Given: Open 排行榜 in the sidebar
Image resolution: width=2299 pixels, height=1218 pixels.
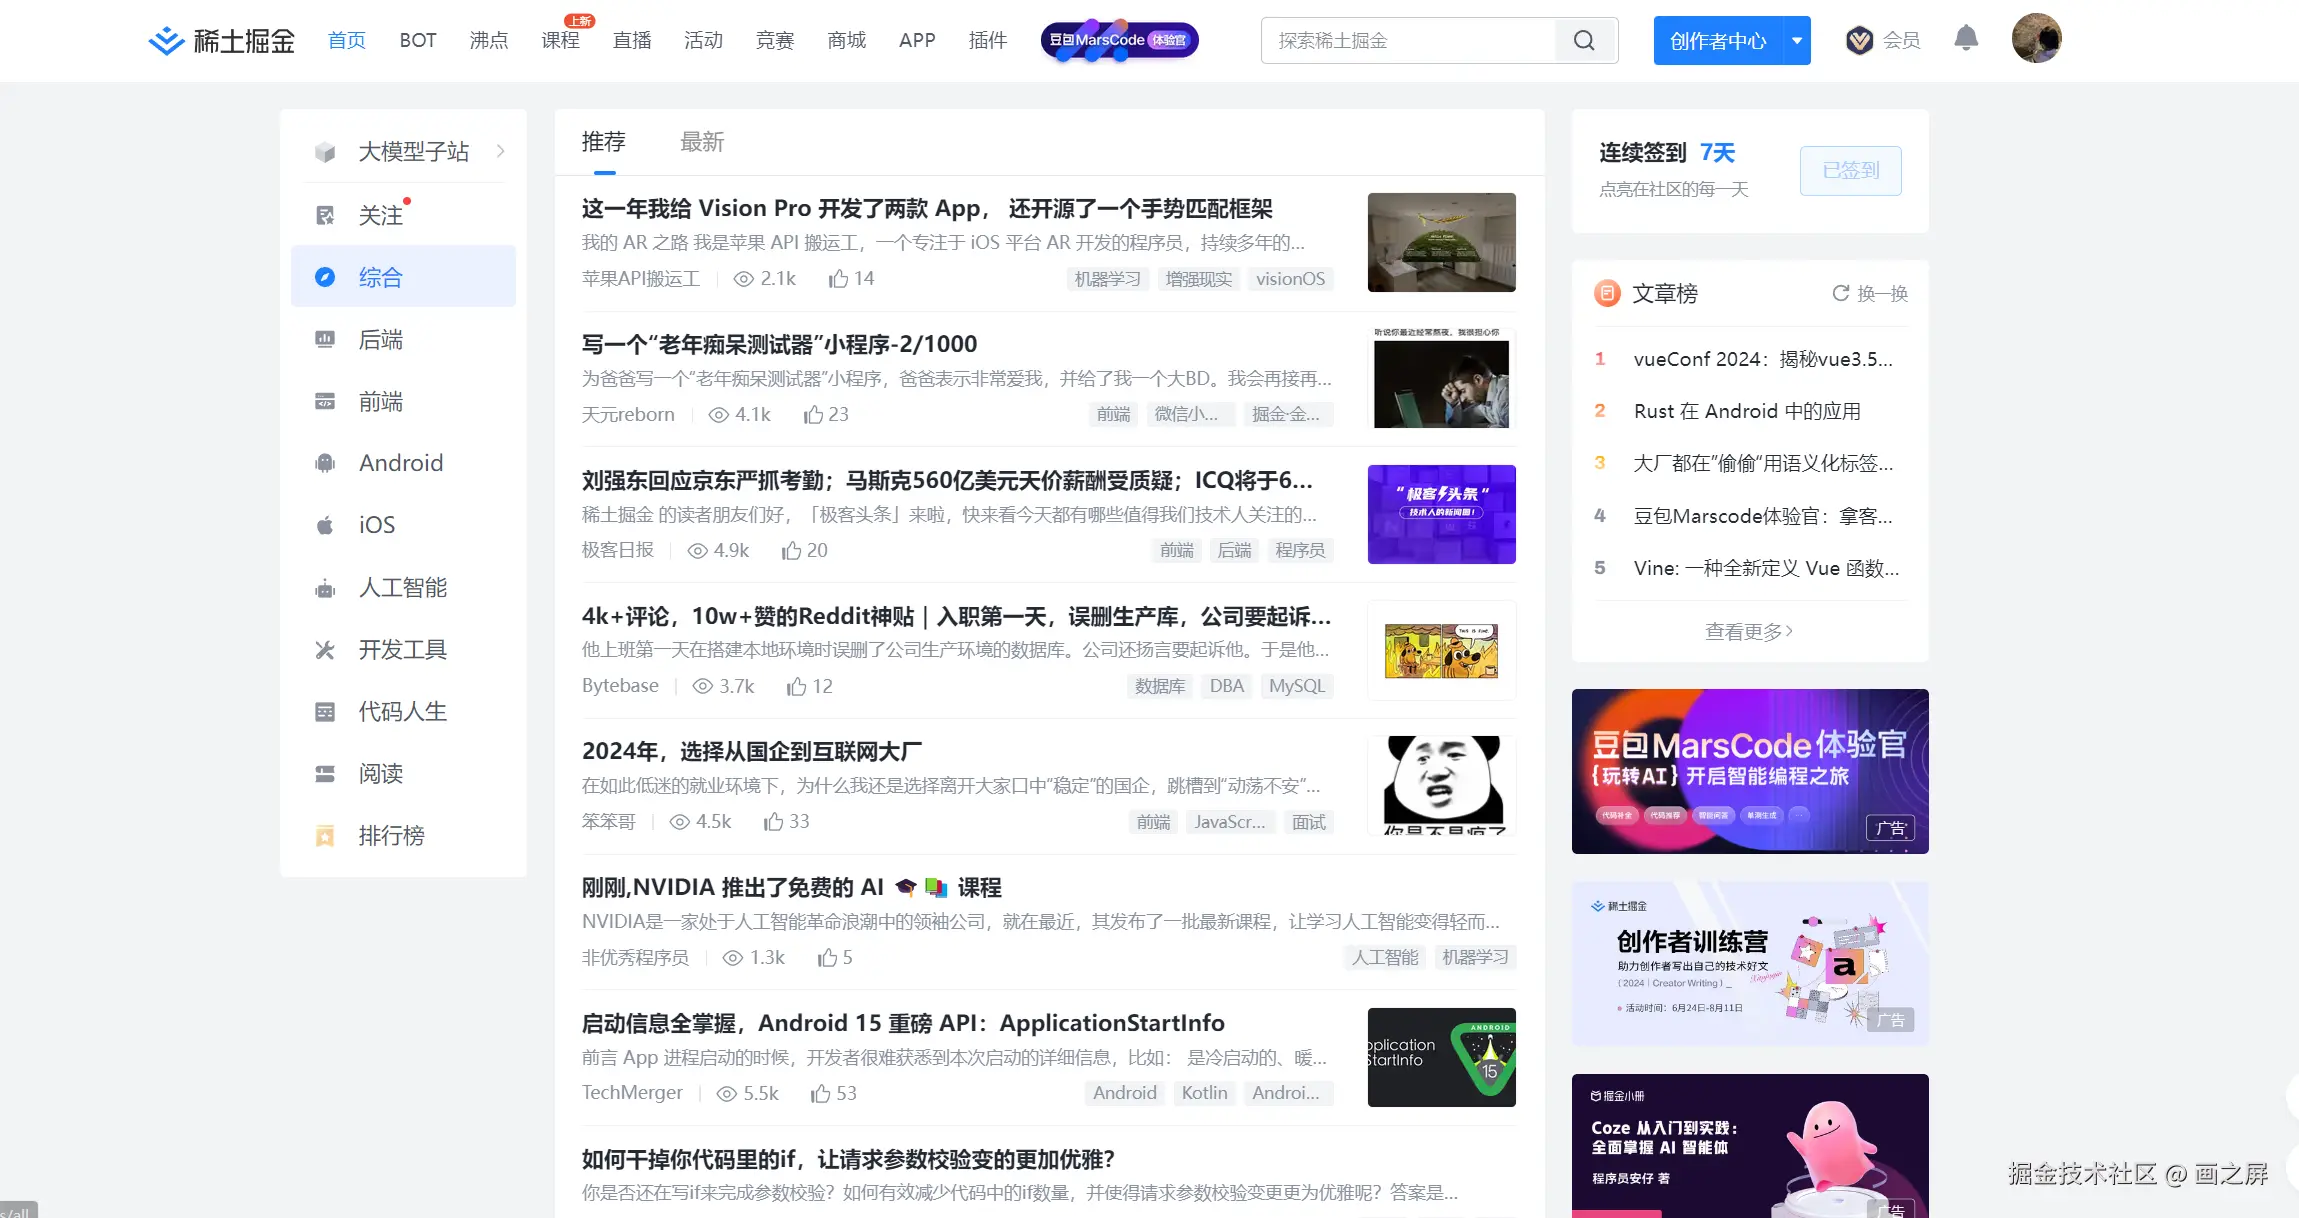Looking at the screenshot, I should tap(391, 836).
